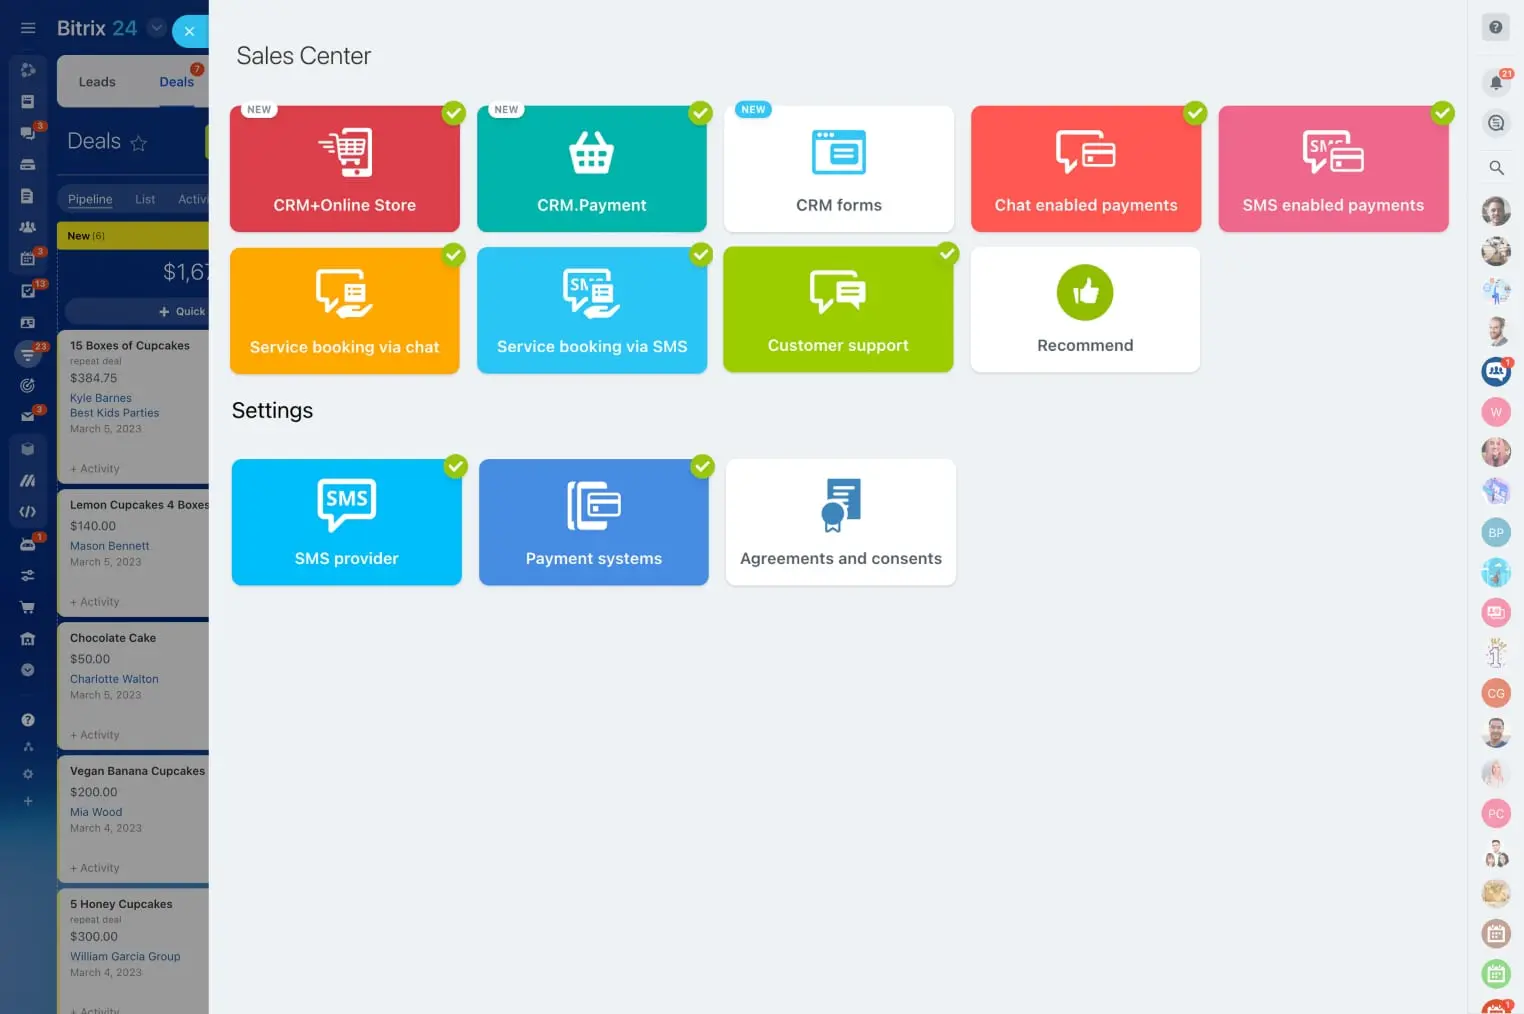Select the Pipeline view tab

click(90, 199)
